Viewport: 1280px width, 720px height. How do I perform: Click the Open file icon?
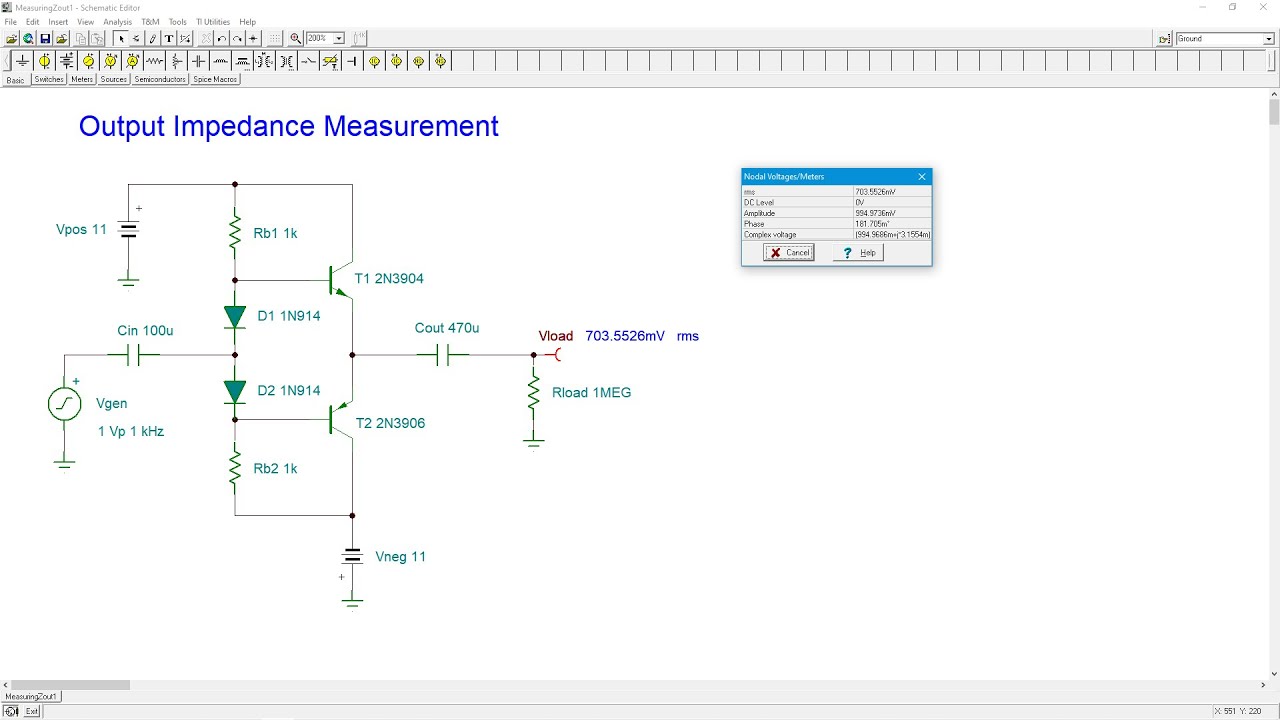point(11,38)
